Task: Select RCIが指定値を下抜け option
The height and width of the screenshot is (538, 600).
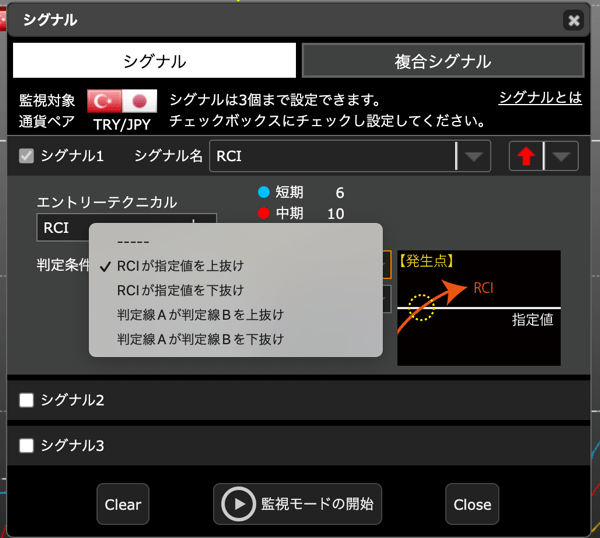Action: point(236,290)
